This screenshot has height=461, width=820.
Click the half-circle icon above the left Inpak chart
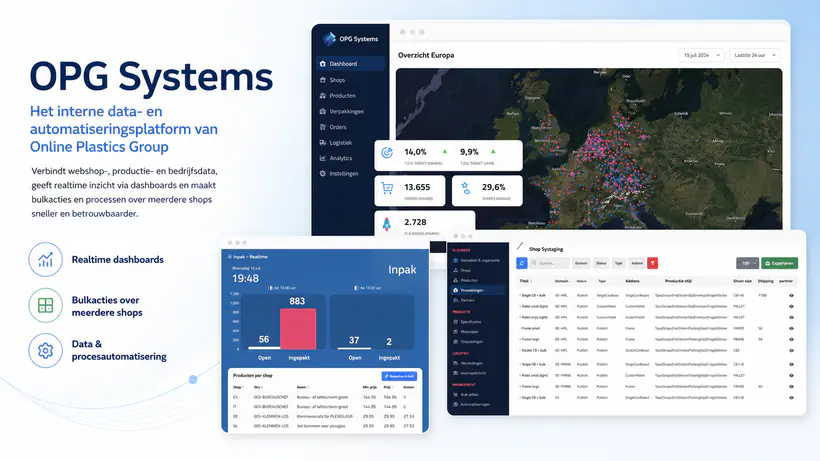270,288
